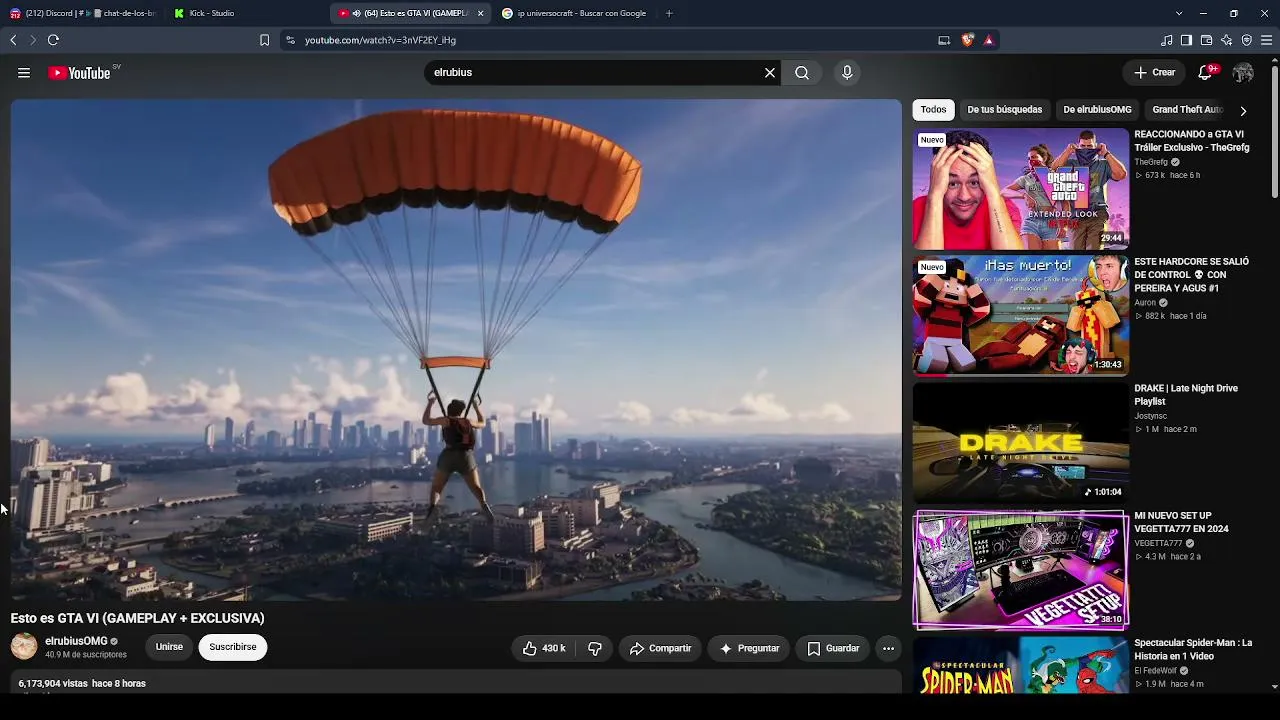Show more filter chips with the arrow
Viewport: 1280px width, 720px height.
click(1243, 111)
